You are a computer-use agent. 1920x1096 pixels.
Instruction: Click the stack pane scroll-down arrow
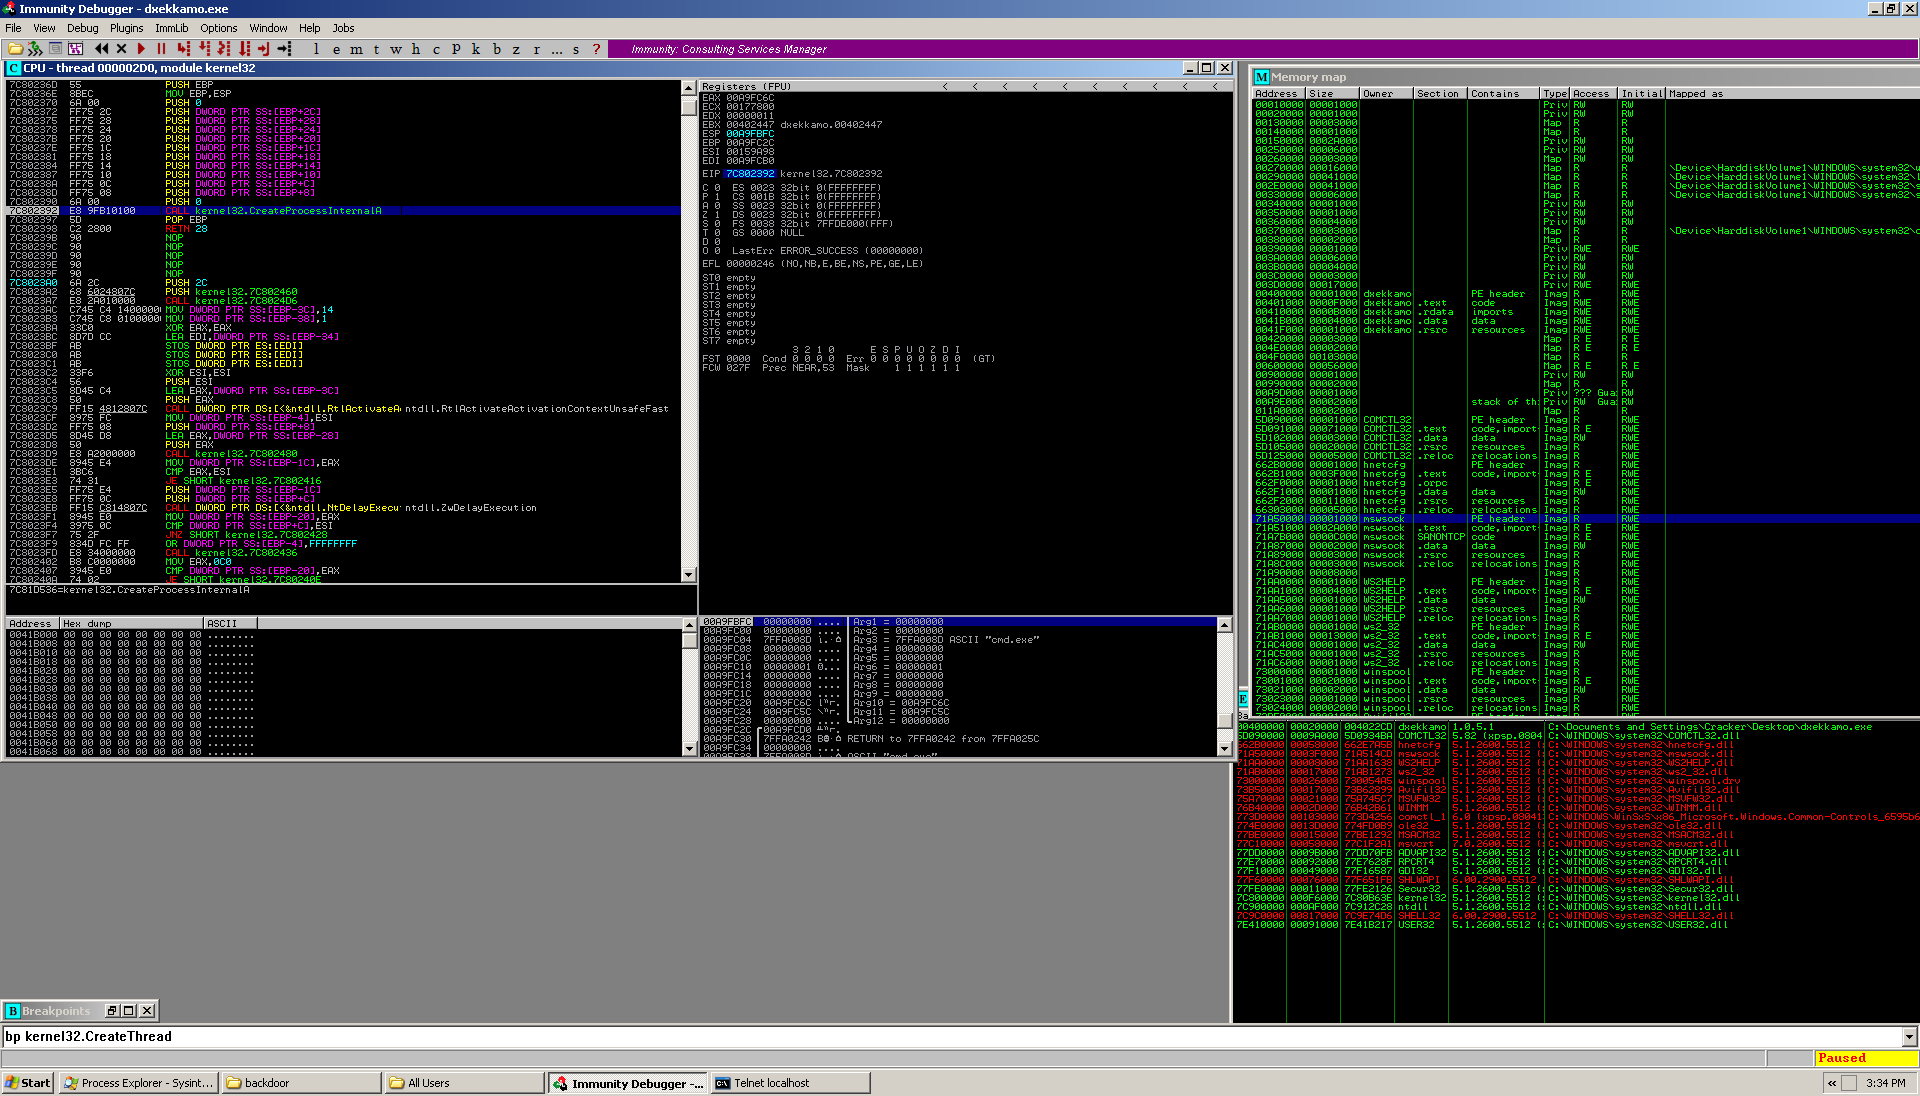[1224, 748]
